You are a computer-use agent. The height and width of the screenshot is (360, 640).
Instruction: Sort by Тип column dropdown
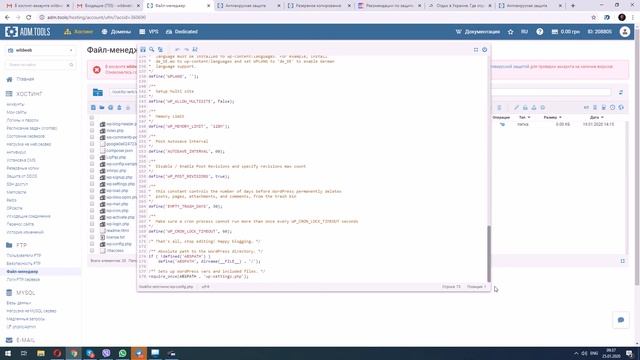(x=524, y=118)
